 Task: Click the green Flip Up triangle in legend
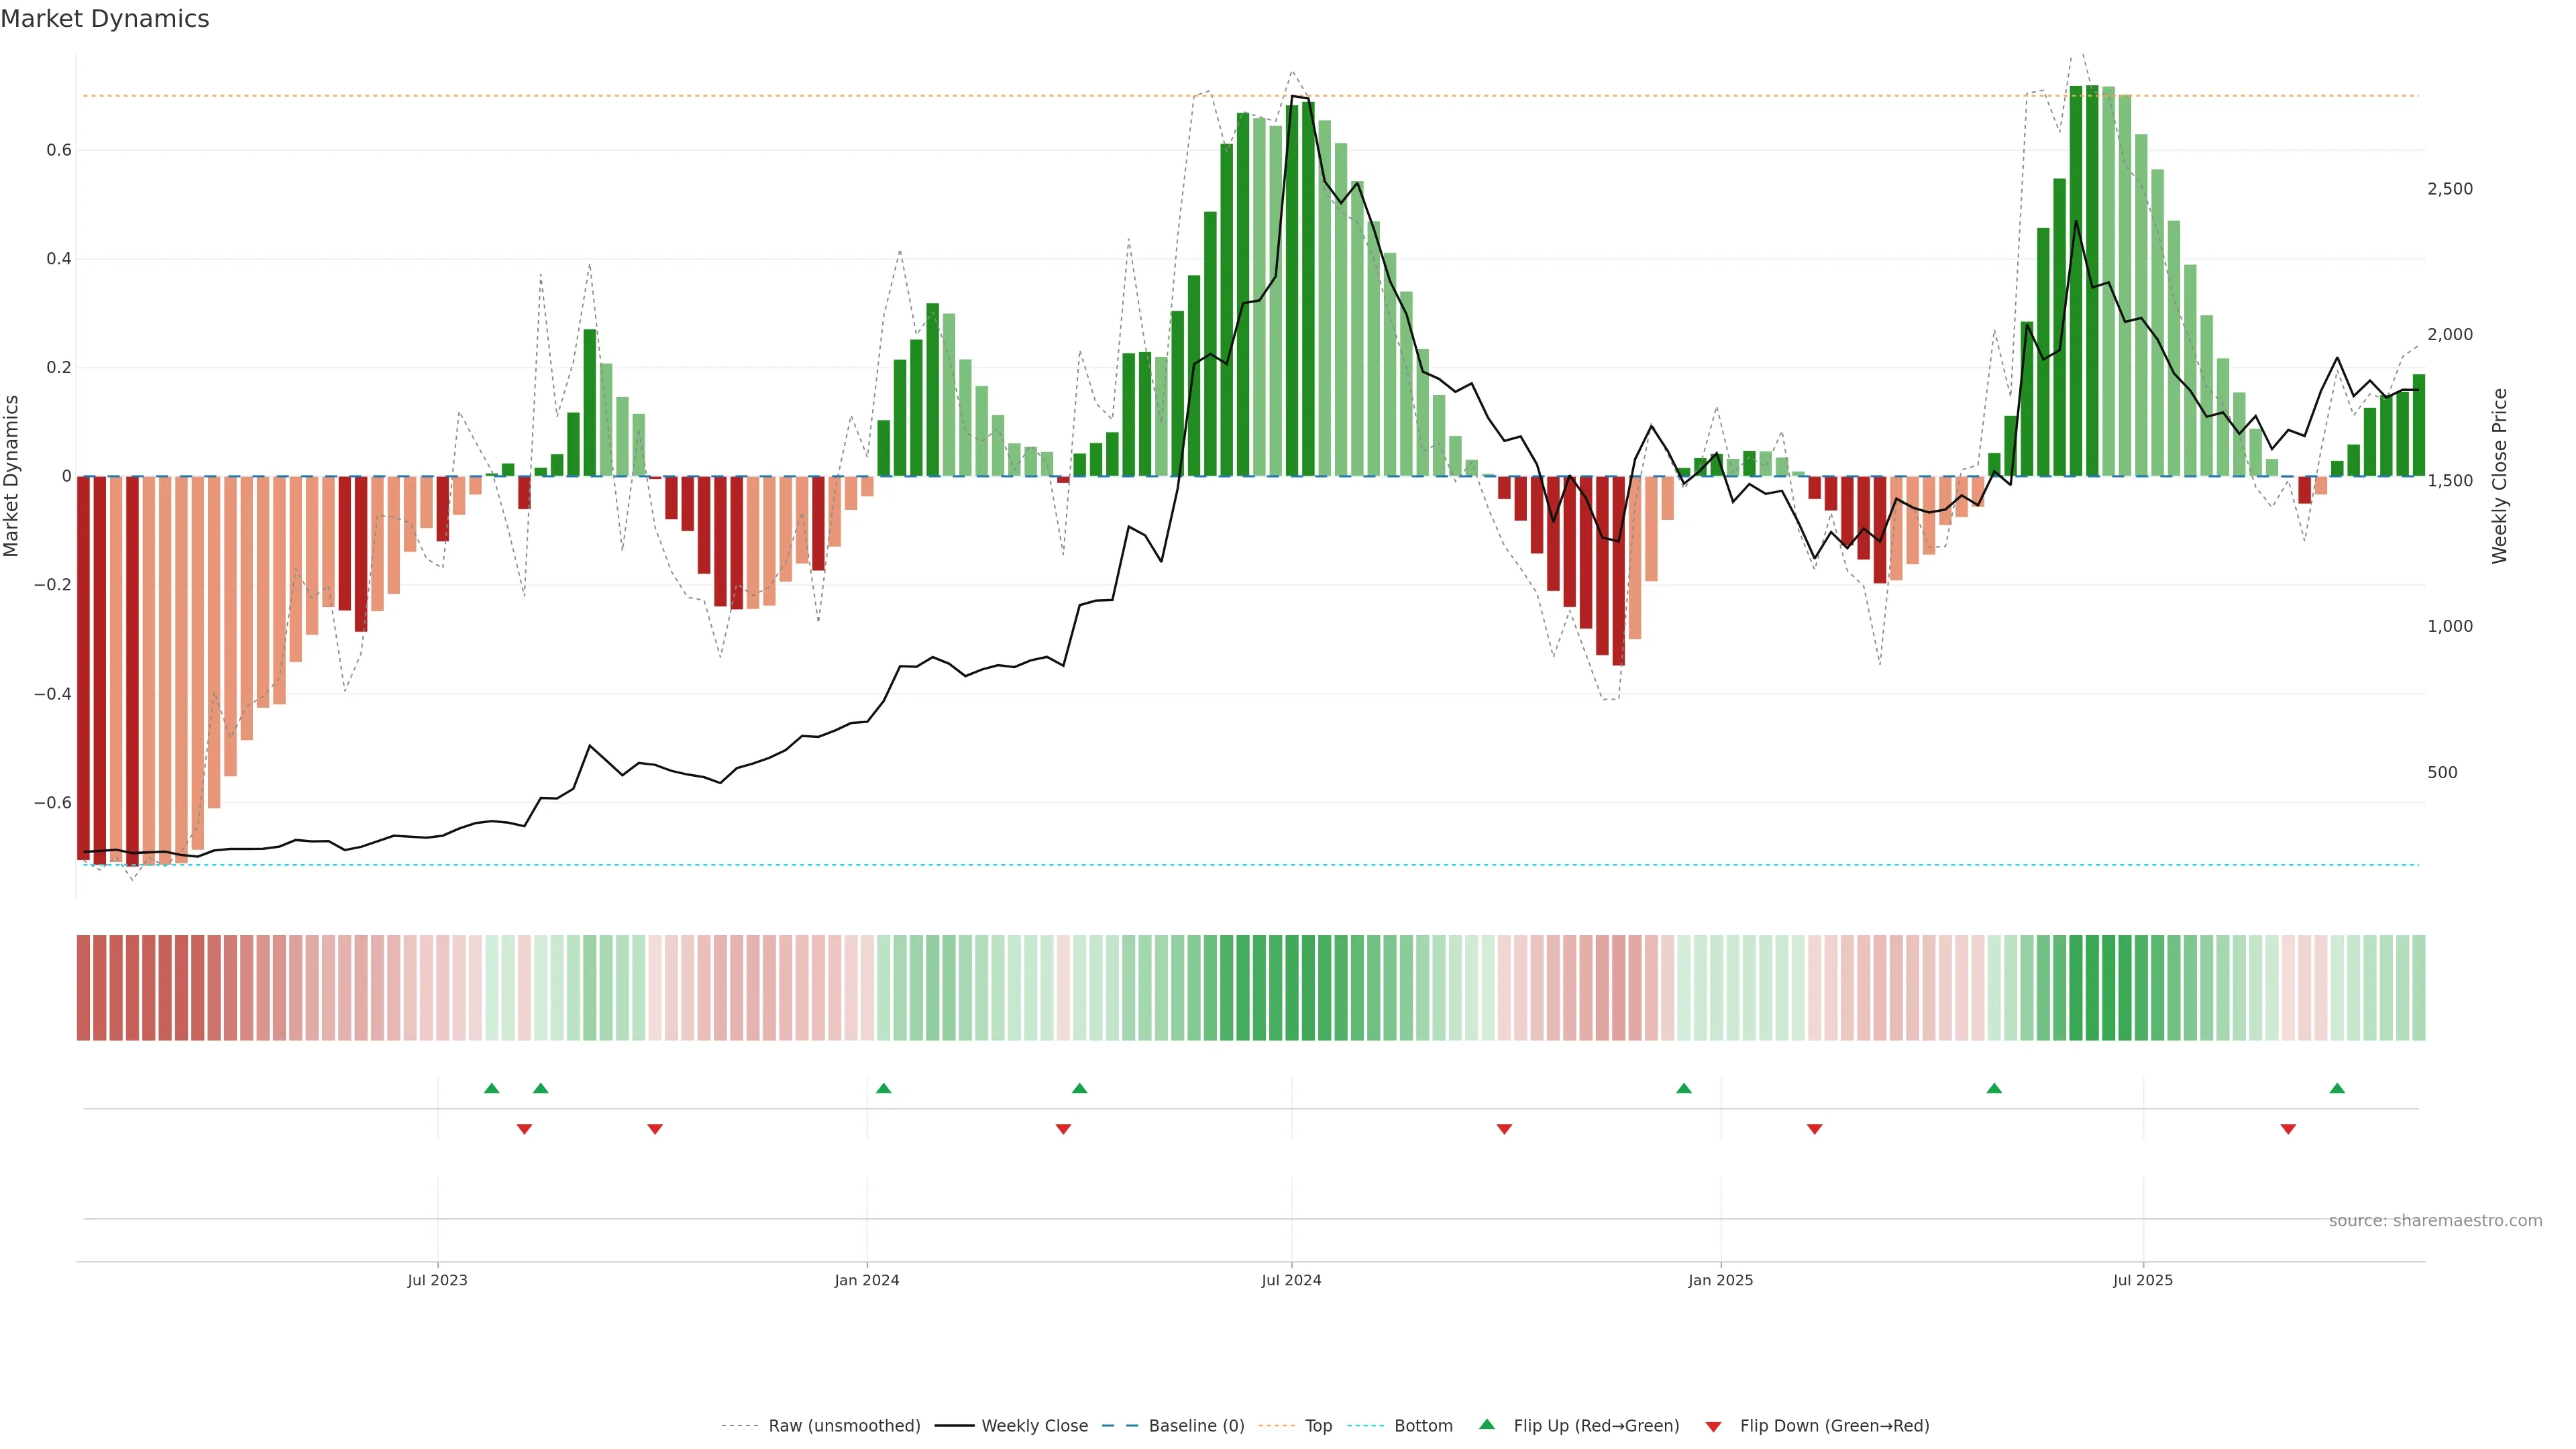[1486, 1424]
